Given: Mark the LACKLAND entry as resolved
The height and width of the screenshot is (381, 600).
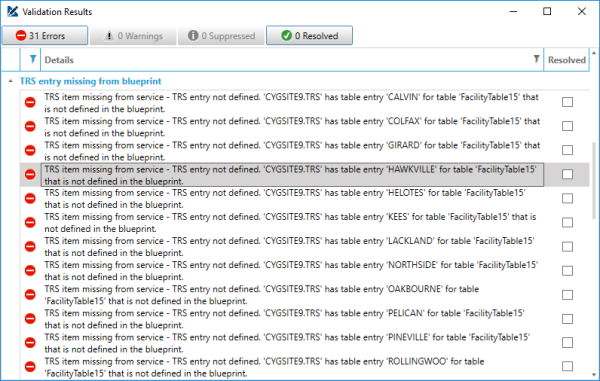Looking at the screenshot, I should tap(567, 247).
